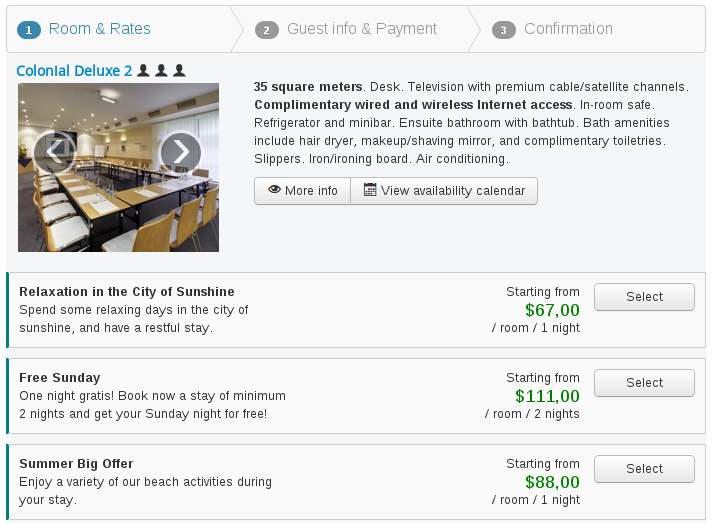Click the first guest occupancy person icon

143,71
